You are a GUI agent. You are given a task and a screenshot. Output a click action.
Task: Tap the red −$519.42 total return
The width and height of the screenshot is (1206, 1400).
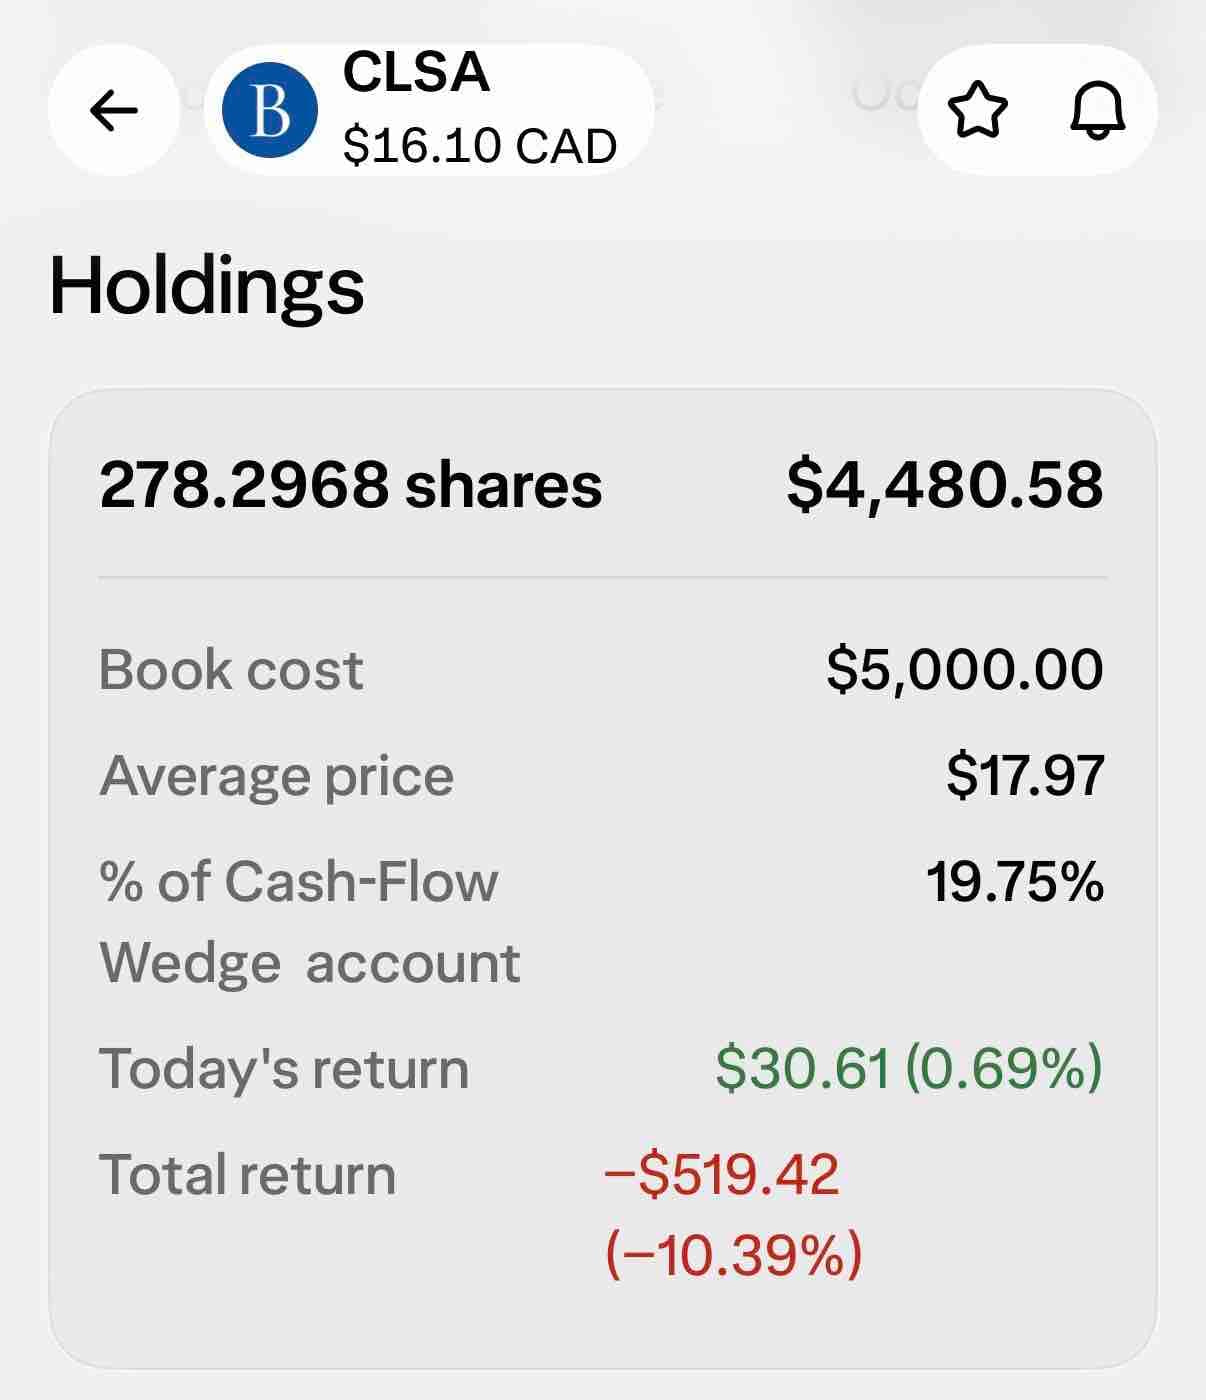pyautogui.click(x=722, y=1174)
